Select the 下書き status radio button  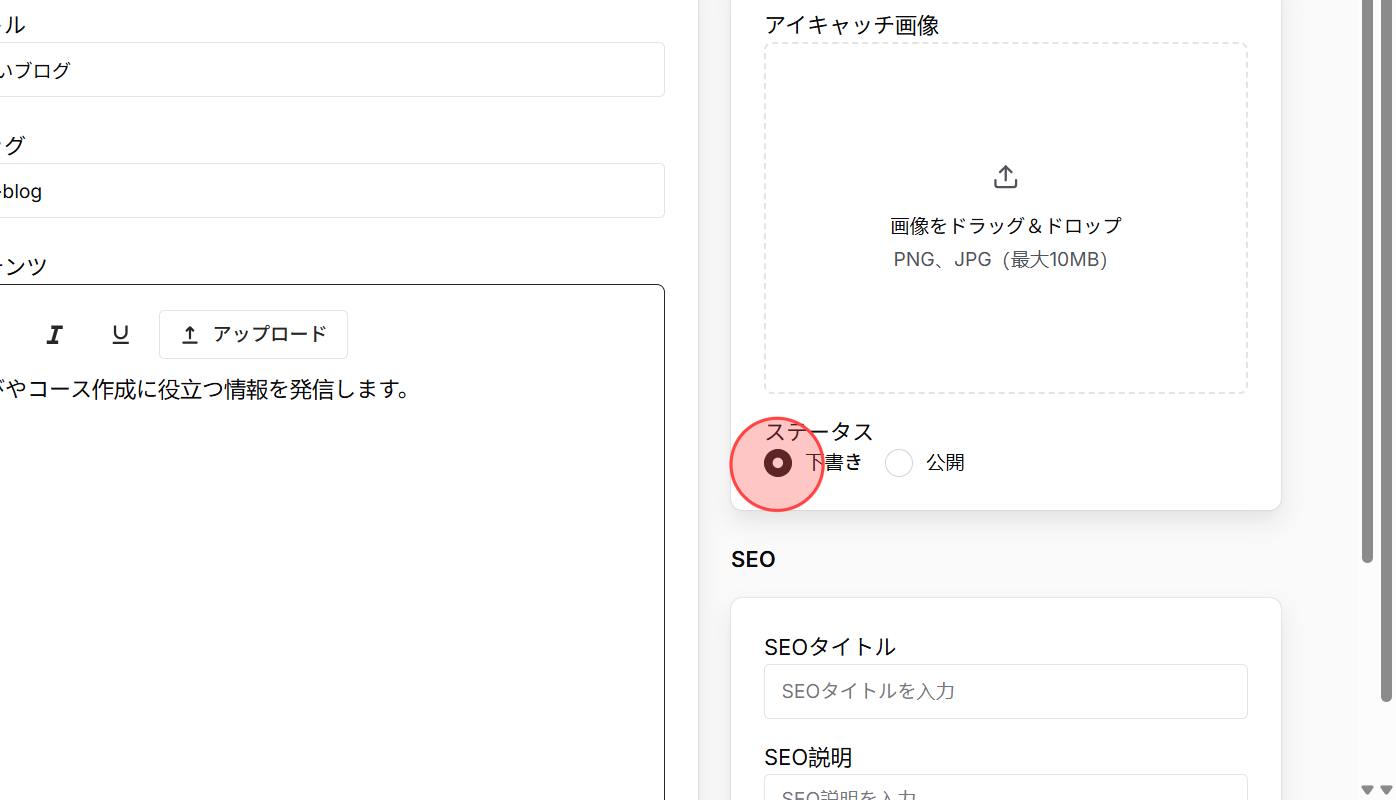coord(778,462)
